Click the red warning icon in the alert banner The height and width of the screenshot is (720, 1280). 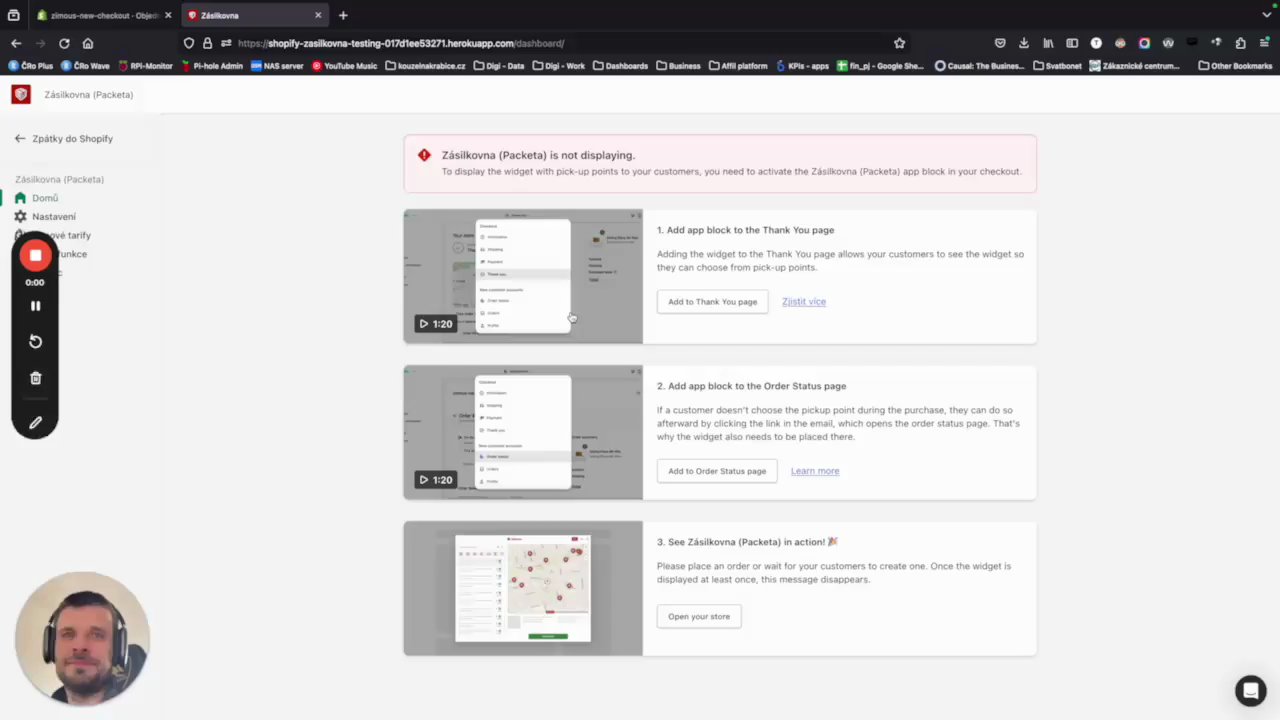(x=424, y=155)
